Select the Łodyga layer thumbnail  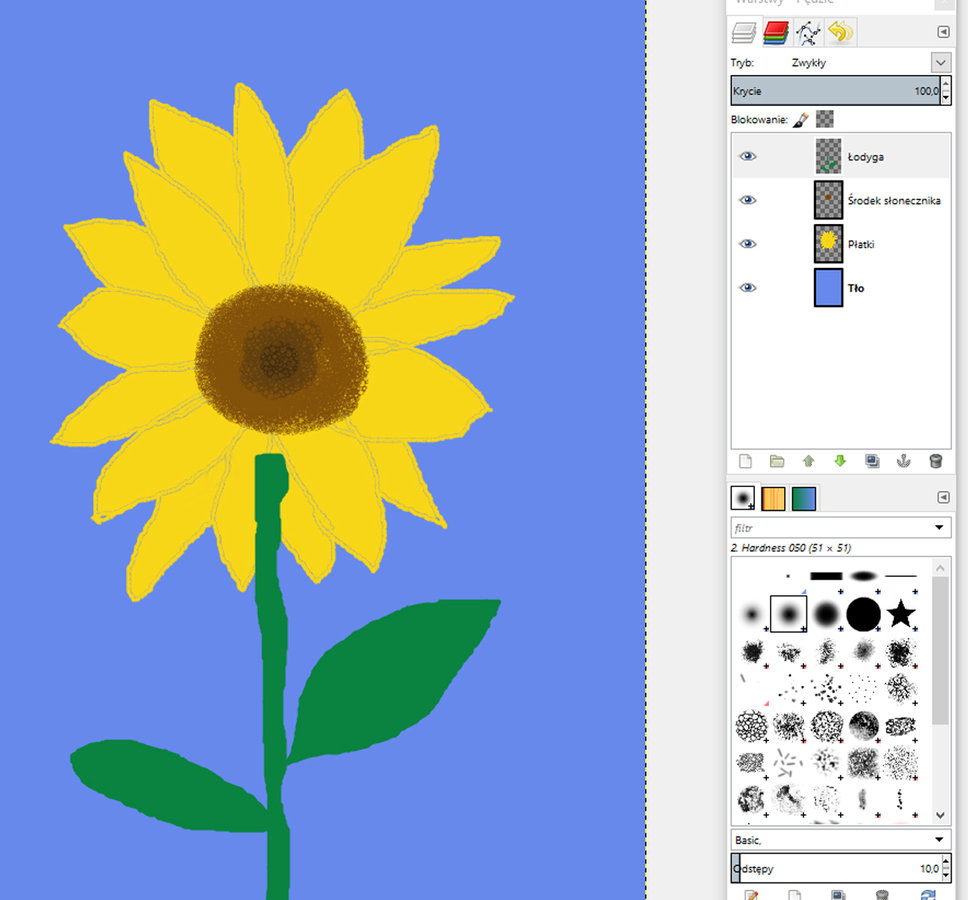pyautogui.click(x=828, y=156)
